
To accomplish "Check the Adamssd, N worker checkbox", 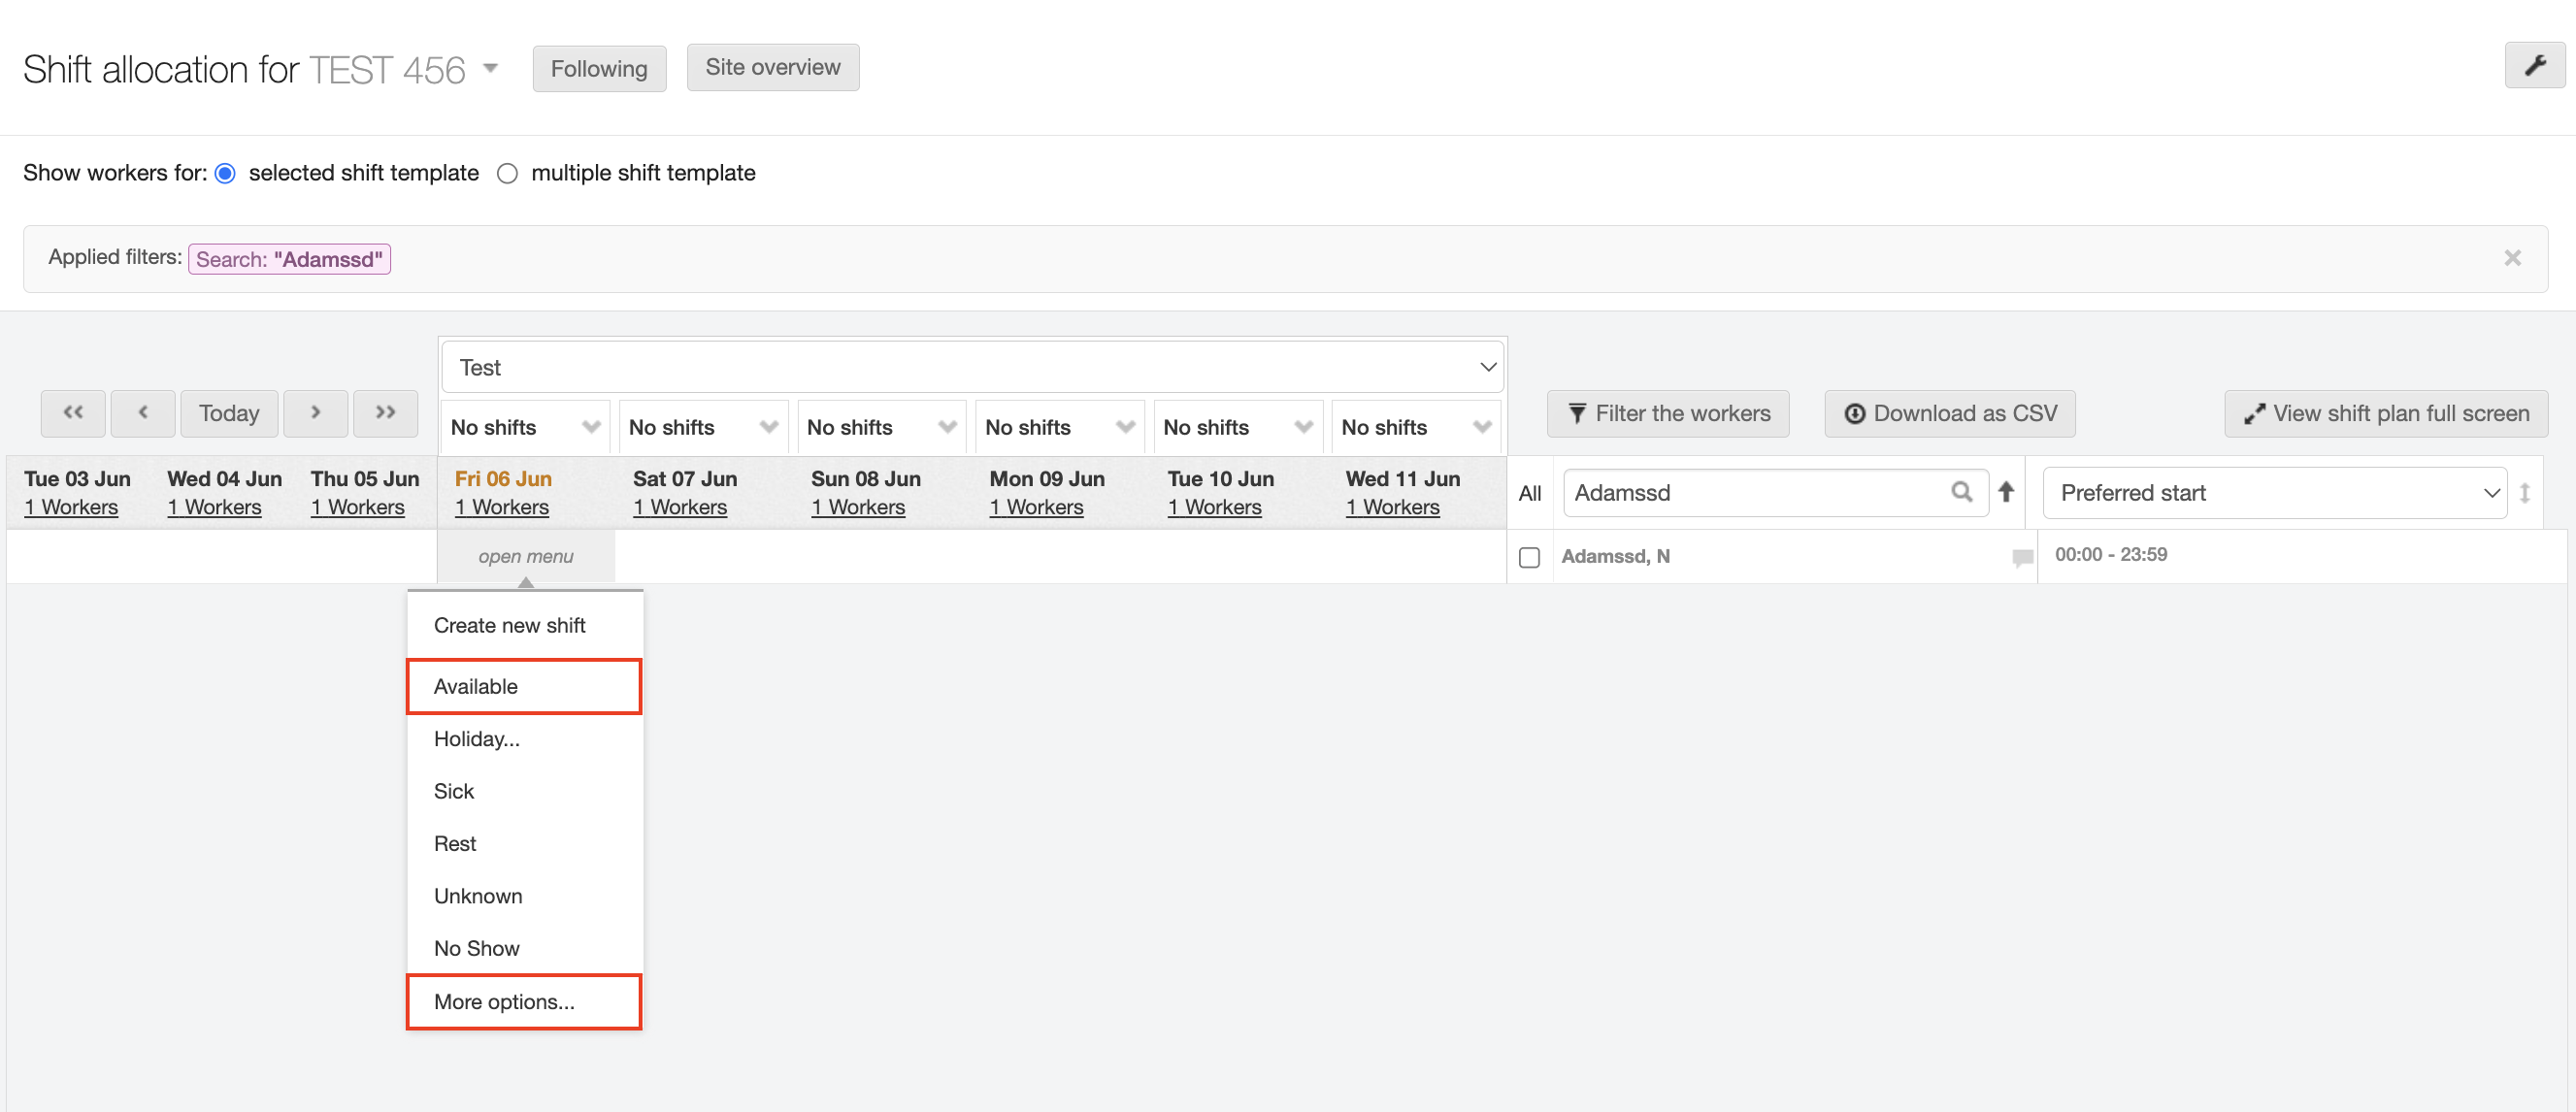I will click(1529, 557).
